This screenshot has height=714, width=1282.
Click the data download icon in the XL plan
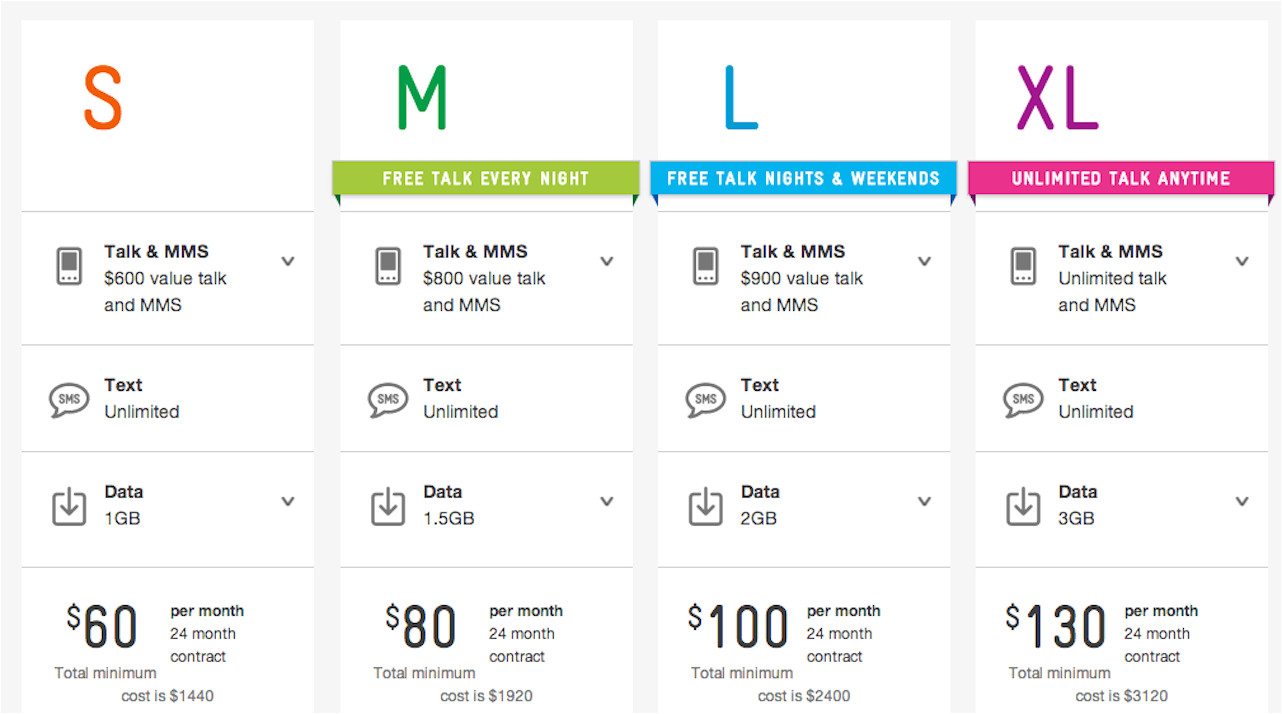coord(1023,505)
